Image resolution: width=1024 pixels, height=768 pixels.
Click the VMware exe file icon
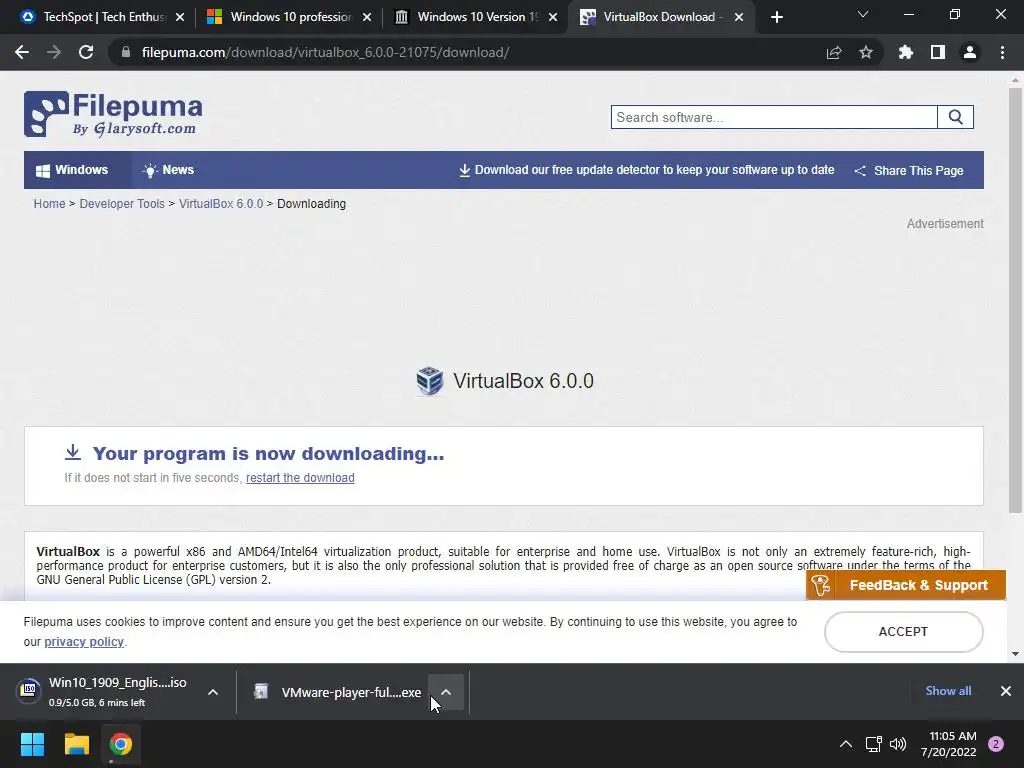pyautogui.click(x=261, y=692)
